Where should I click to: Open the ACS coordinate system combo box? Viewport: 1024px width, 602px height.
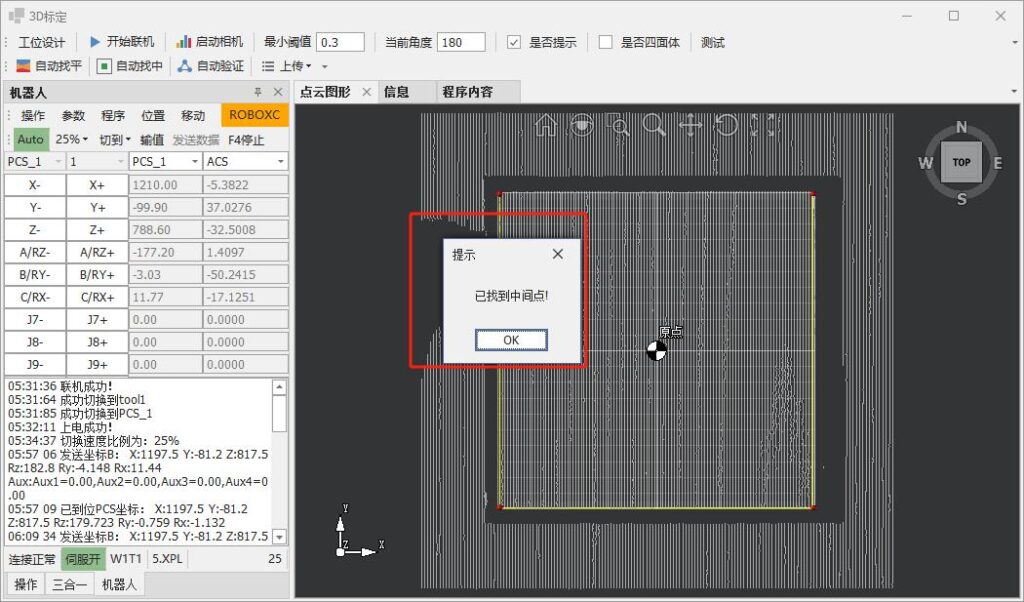click(x=245, y=161)
